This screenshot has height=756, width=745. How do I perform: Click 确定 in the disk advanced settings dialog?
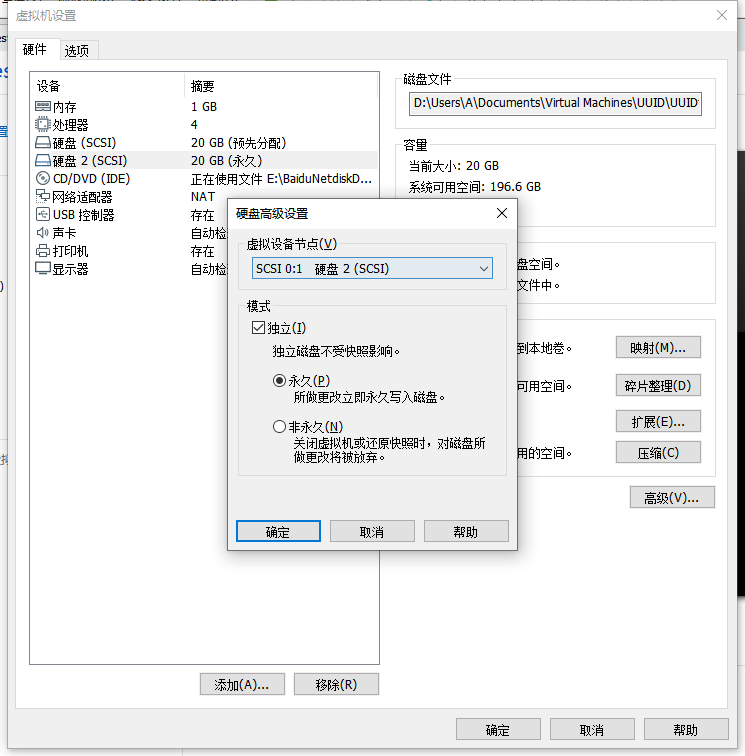coord(278,532)
